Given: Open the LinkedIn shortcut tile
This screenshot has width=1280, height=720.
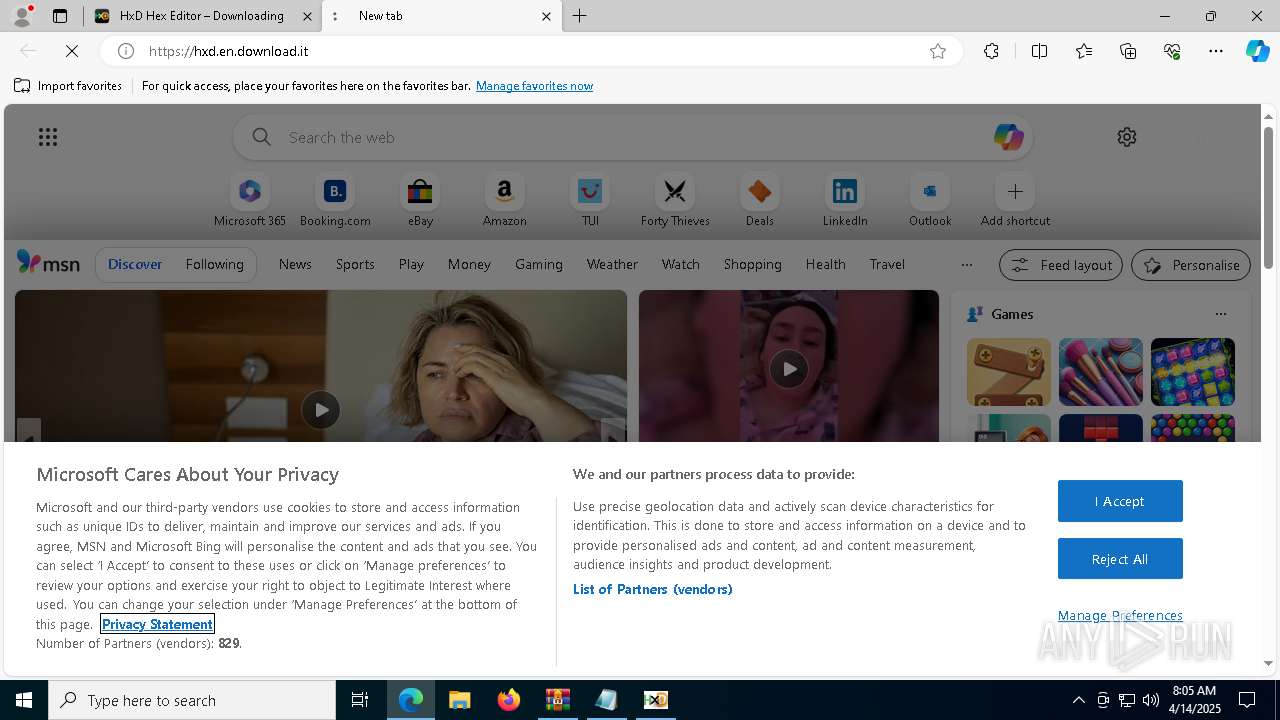Looking at the screenshot, I should click(845, 200).
